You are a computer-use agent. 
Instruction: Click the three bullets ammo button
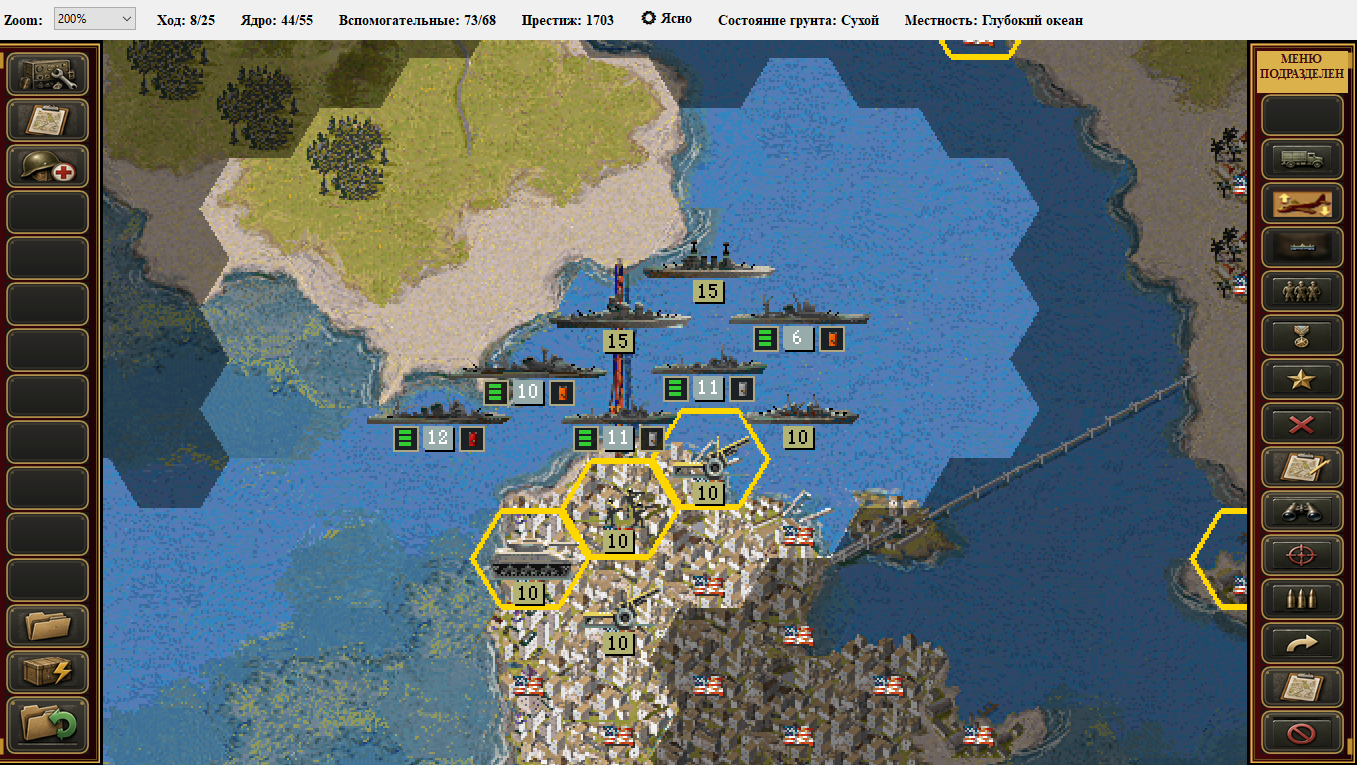[x=1301, y=599]
